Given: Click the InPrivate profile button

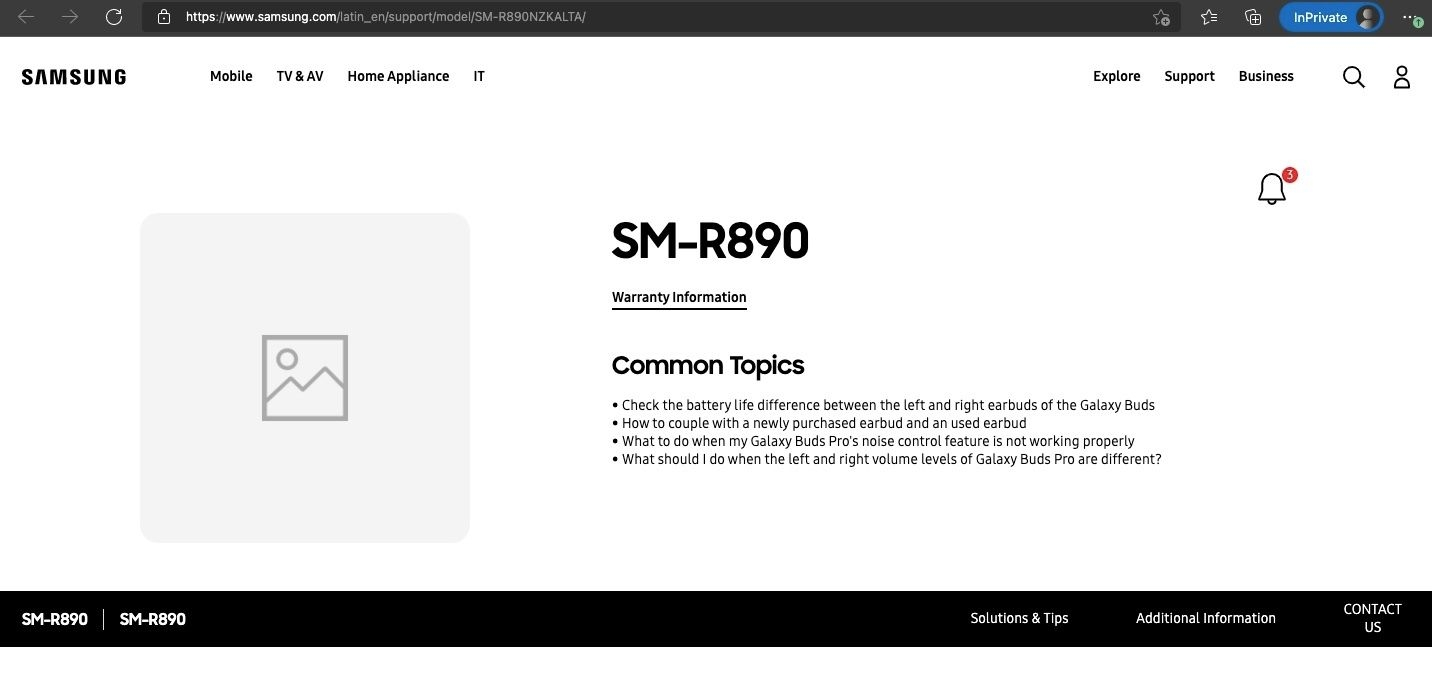Looking at the screenshot, I should coord(1331,17).
